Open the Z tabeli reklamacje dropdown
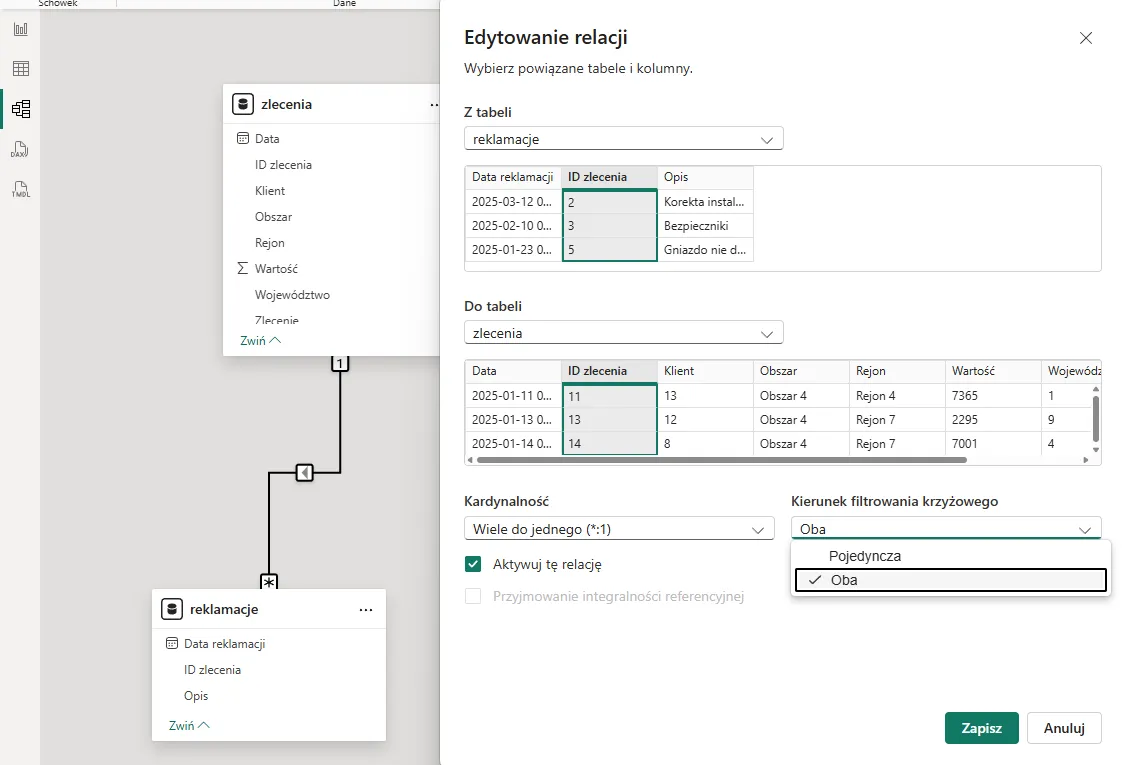1123x765 pixels. pos(623,139)
